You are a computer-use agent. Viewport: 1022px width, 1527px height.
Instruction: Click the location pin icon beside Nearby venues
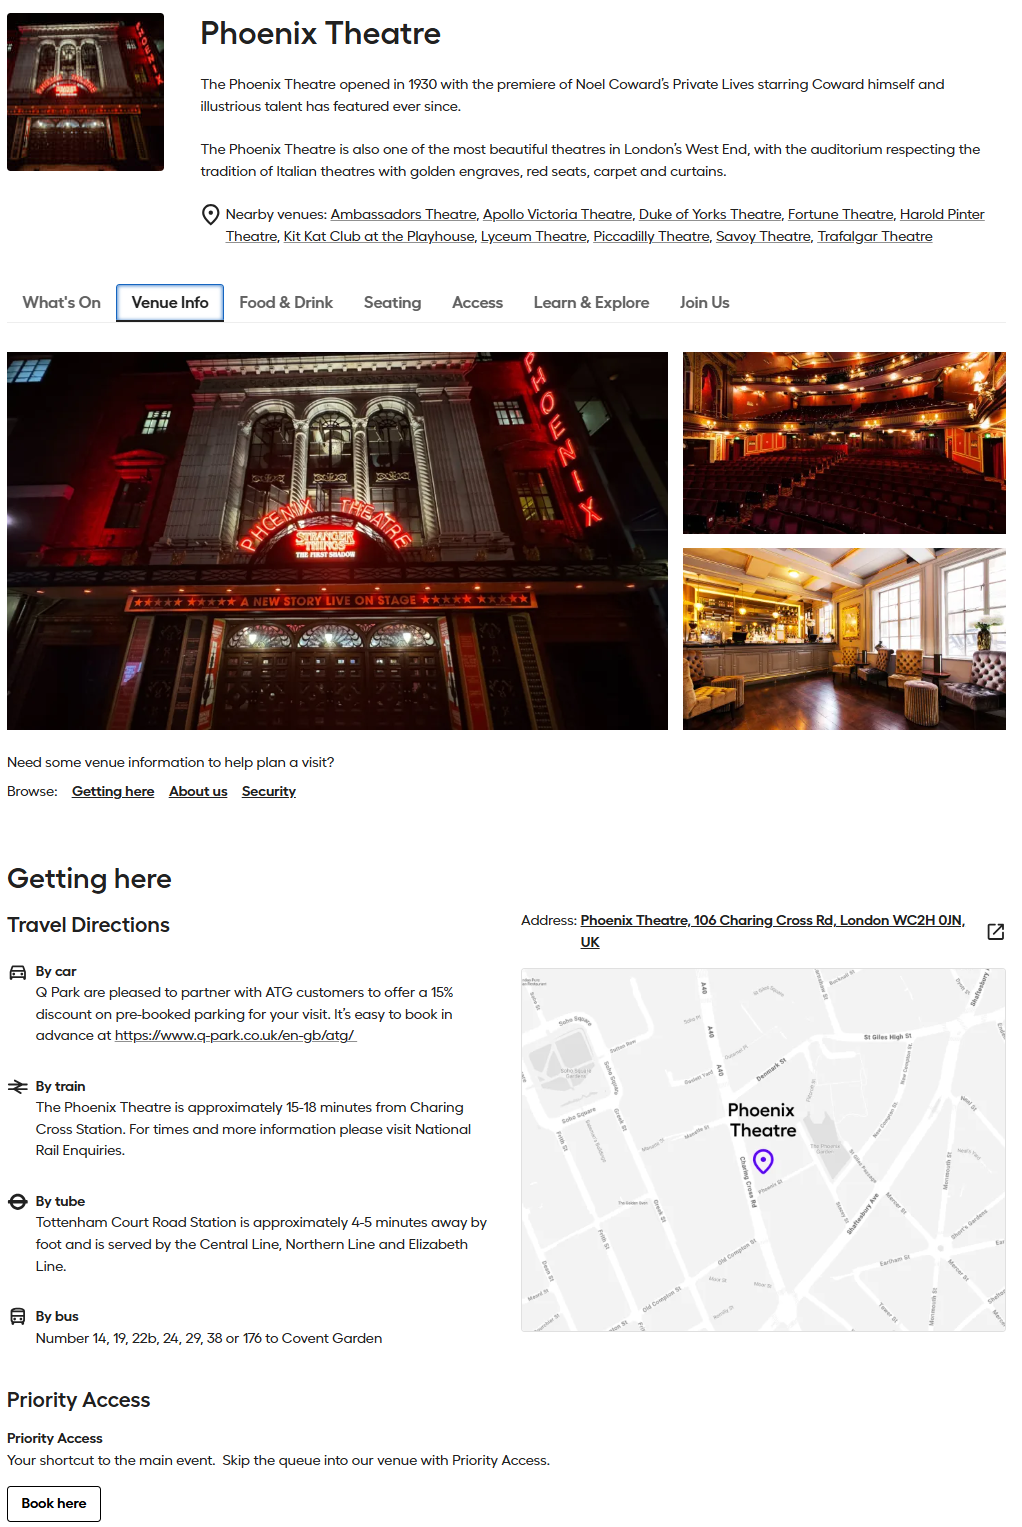[x=210, y=215]
